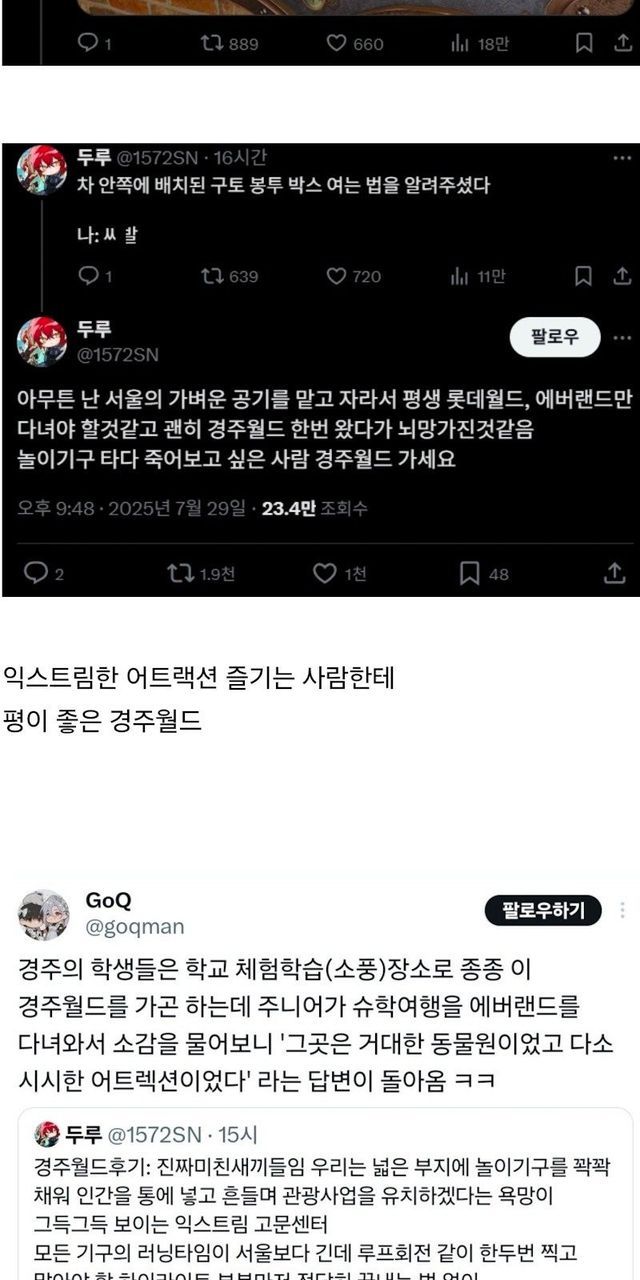The height and width of the screenshot is (1280, 640).
Task: Like the top tweet with 660 hearts
Action: [x=355, y=43]
